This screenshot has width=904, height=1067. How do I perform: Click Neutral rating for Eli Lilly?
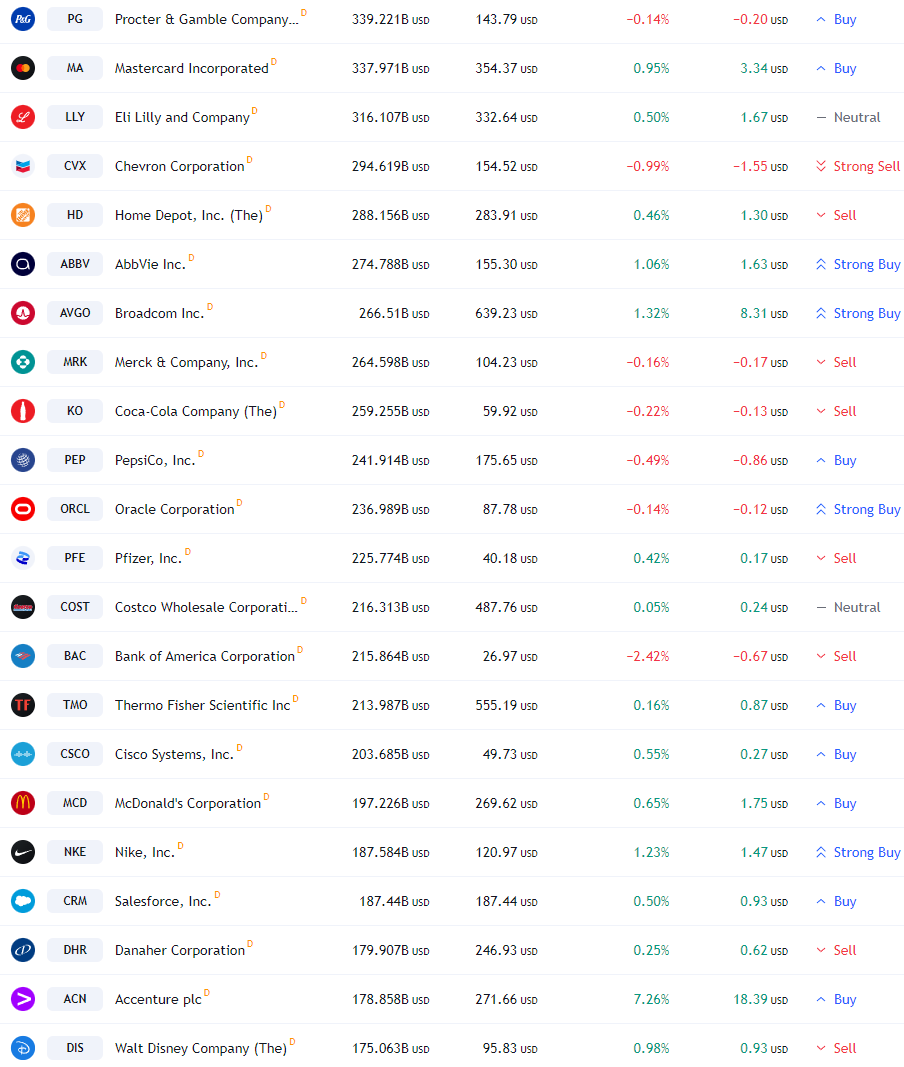coord(848,118)
